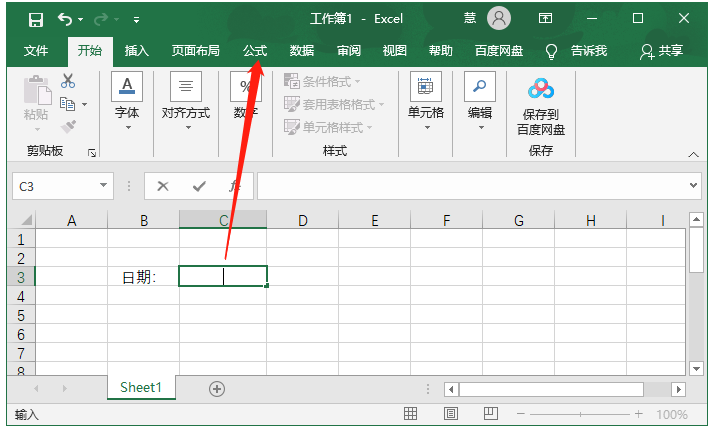Select column G header
Screen dimensions: 716x430
pos(519,220)
